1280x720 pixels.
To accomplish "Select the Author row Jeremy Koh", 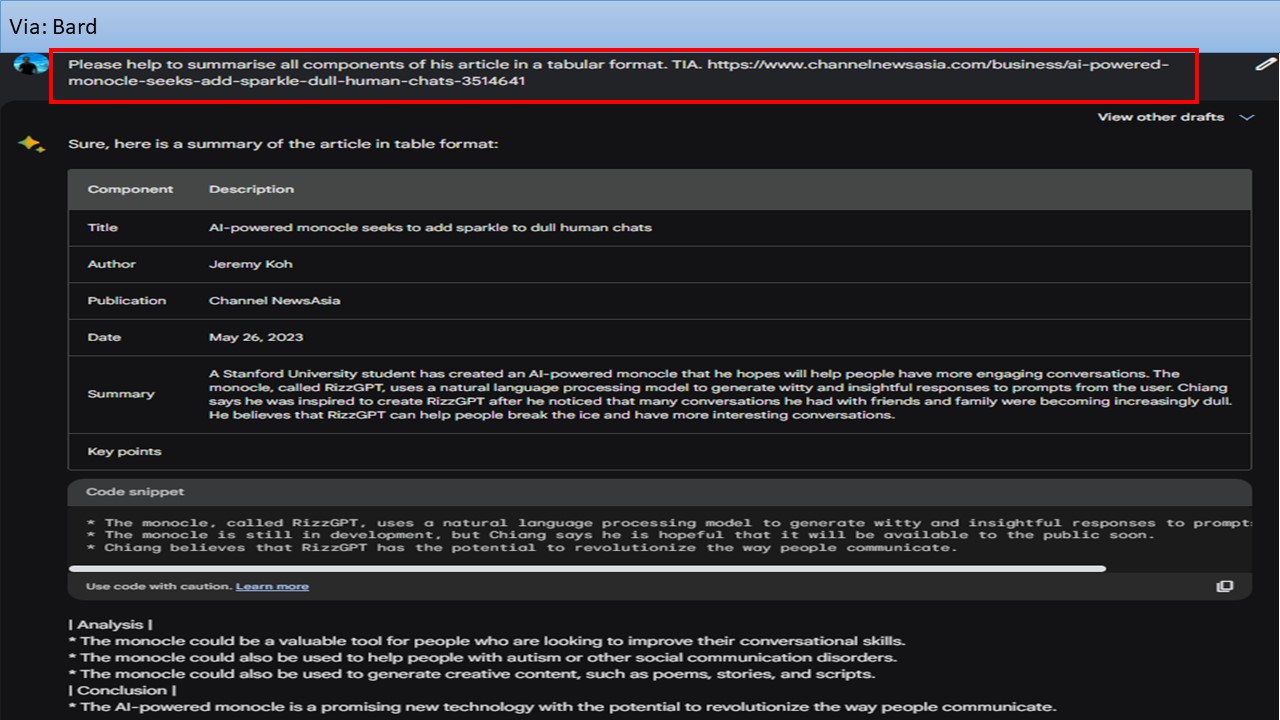I will click(x=659, y=264).
